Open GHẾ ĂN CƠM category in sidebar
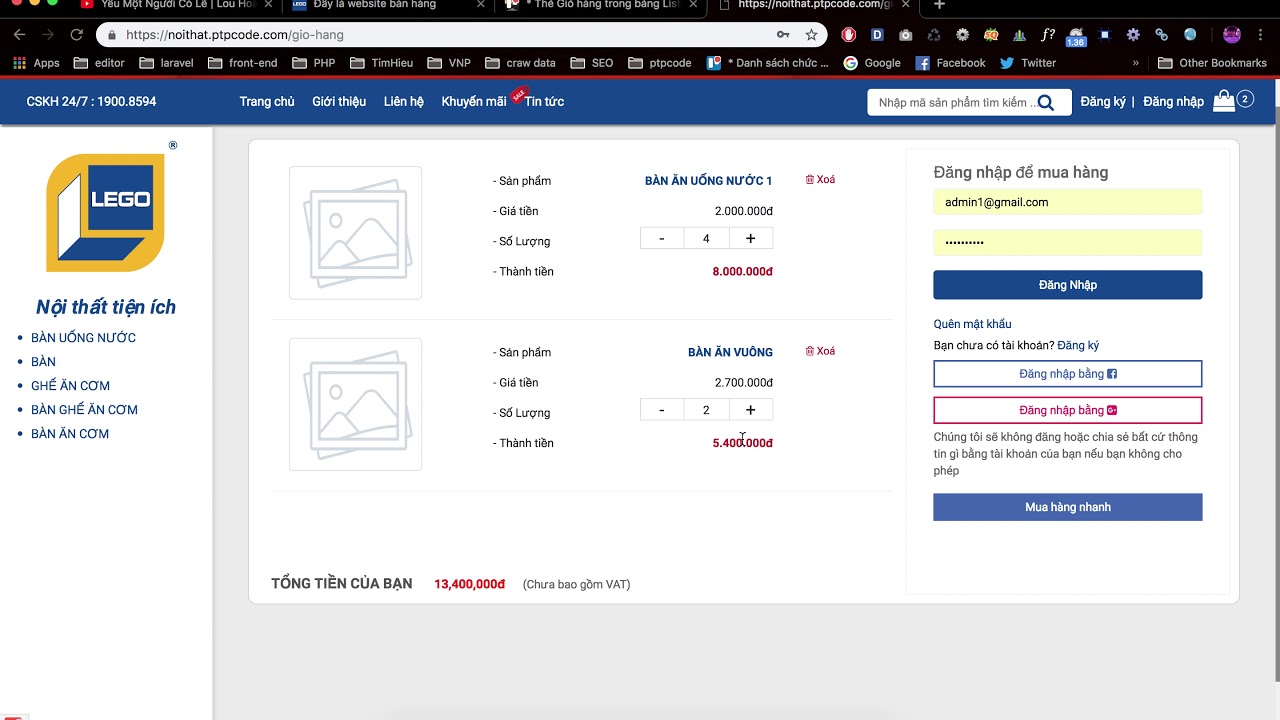 (71, 386)
